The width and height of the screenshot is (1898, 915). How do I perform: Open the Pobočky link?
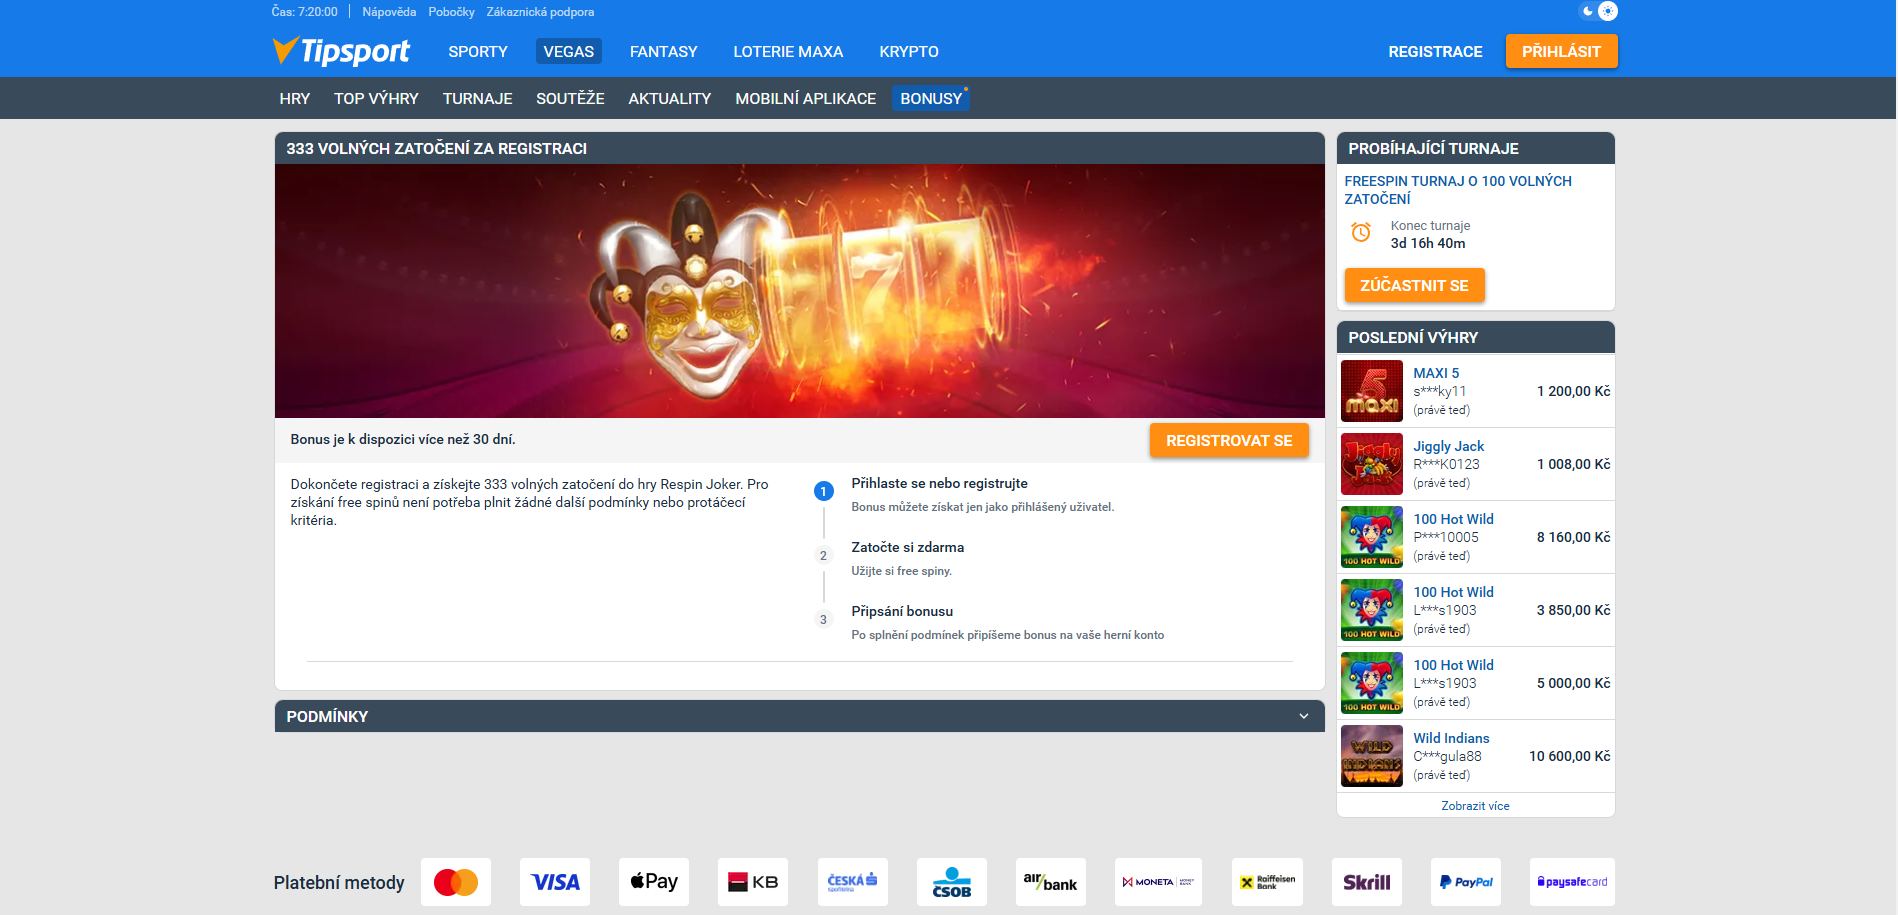tap(452, 12)
